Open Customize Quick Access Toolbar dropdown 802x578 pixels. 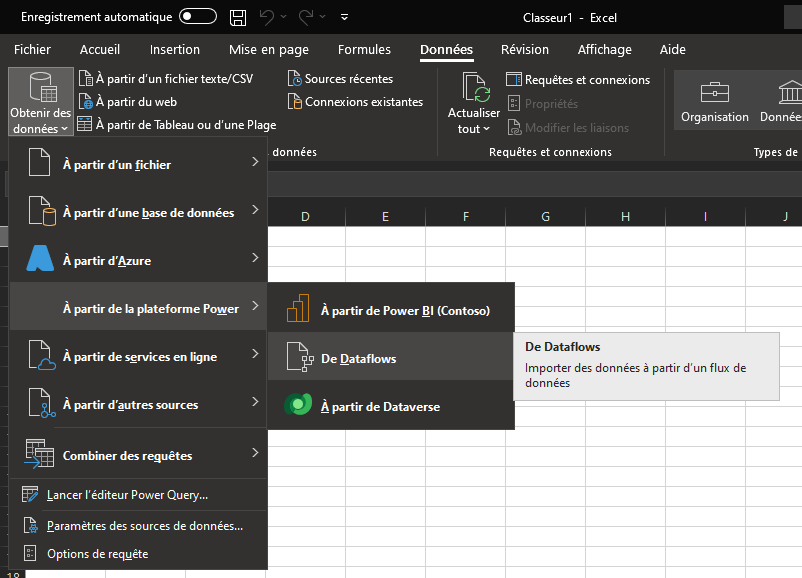345,17
